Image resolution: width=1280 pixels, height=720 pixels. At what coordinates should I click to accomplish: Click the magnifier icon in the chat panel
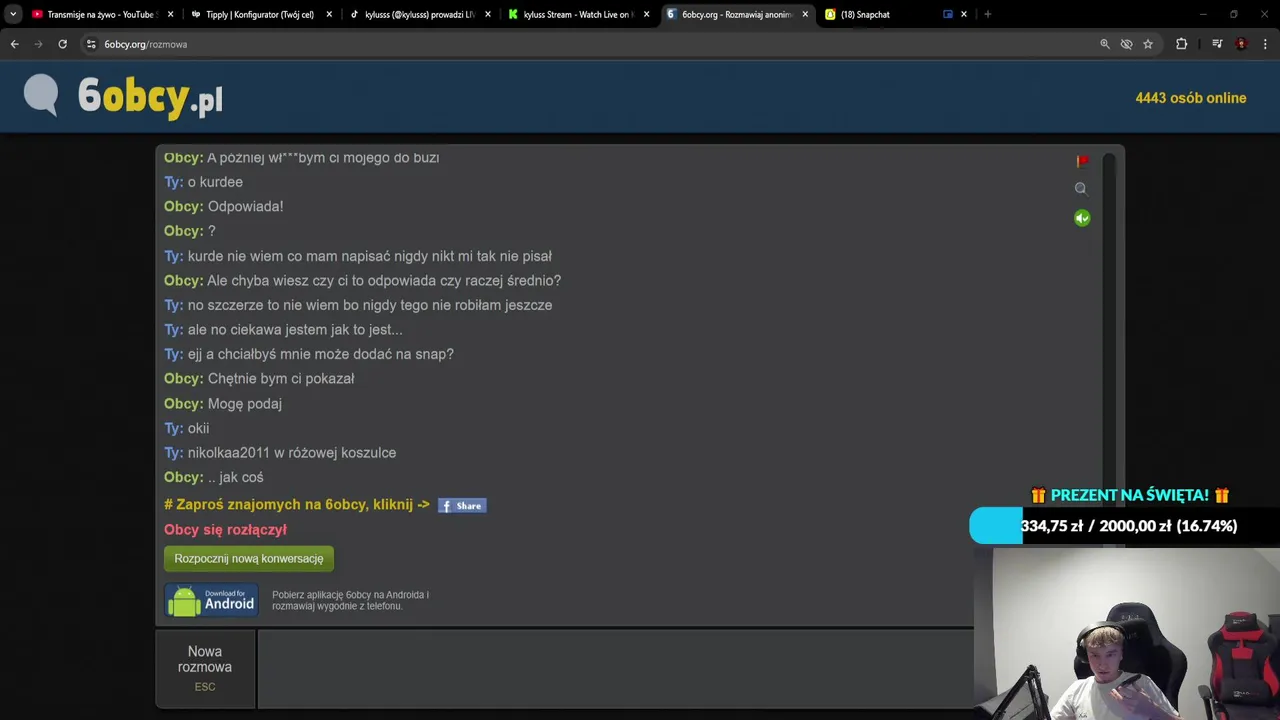pos(1080,188)
